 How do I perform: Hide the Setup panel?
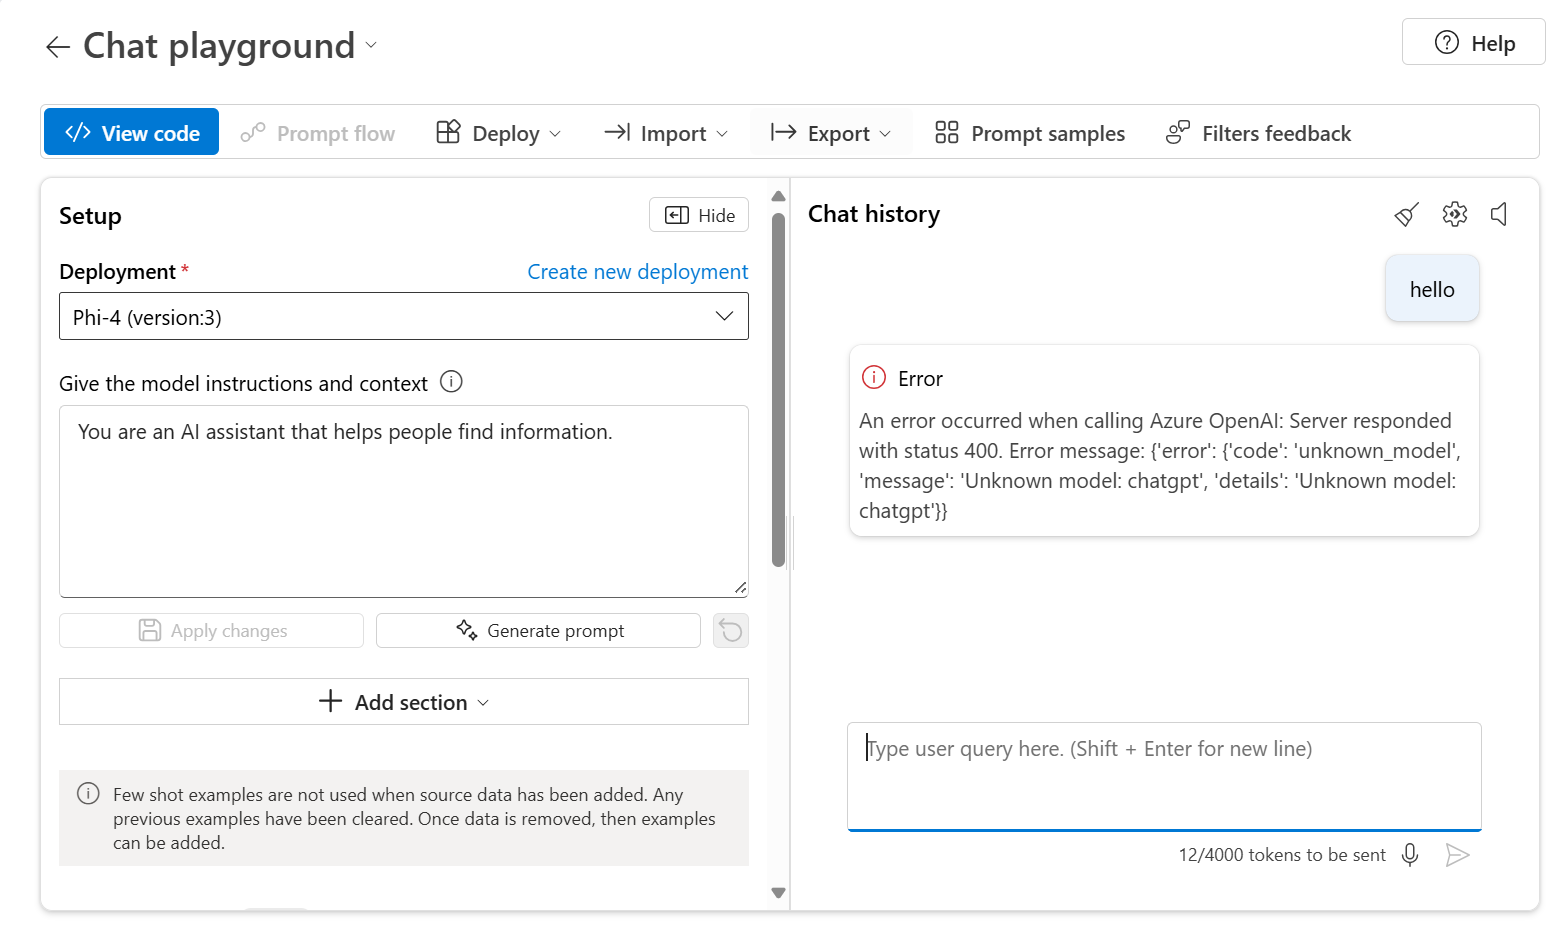699,215
